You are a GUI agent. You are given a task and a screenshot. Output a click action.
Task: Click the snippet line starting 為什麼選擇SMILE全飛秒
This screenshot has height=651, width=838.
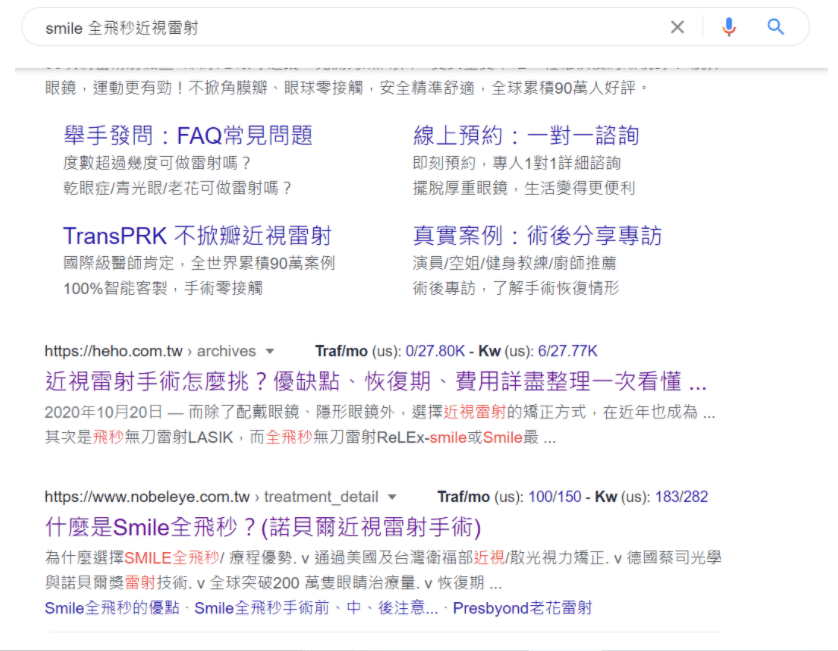point(383,558)
